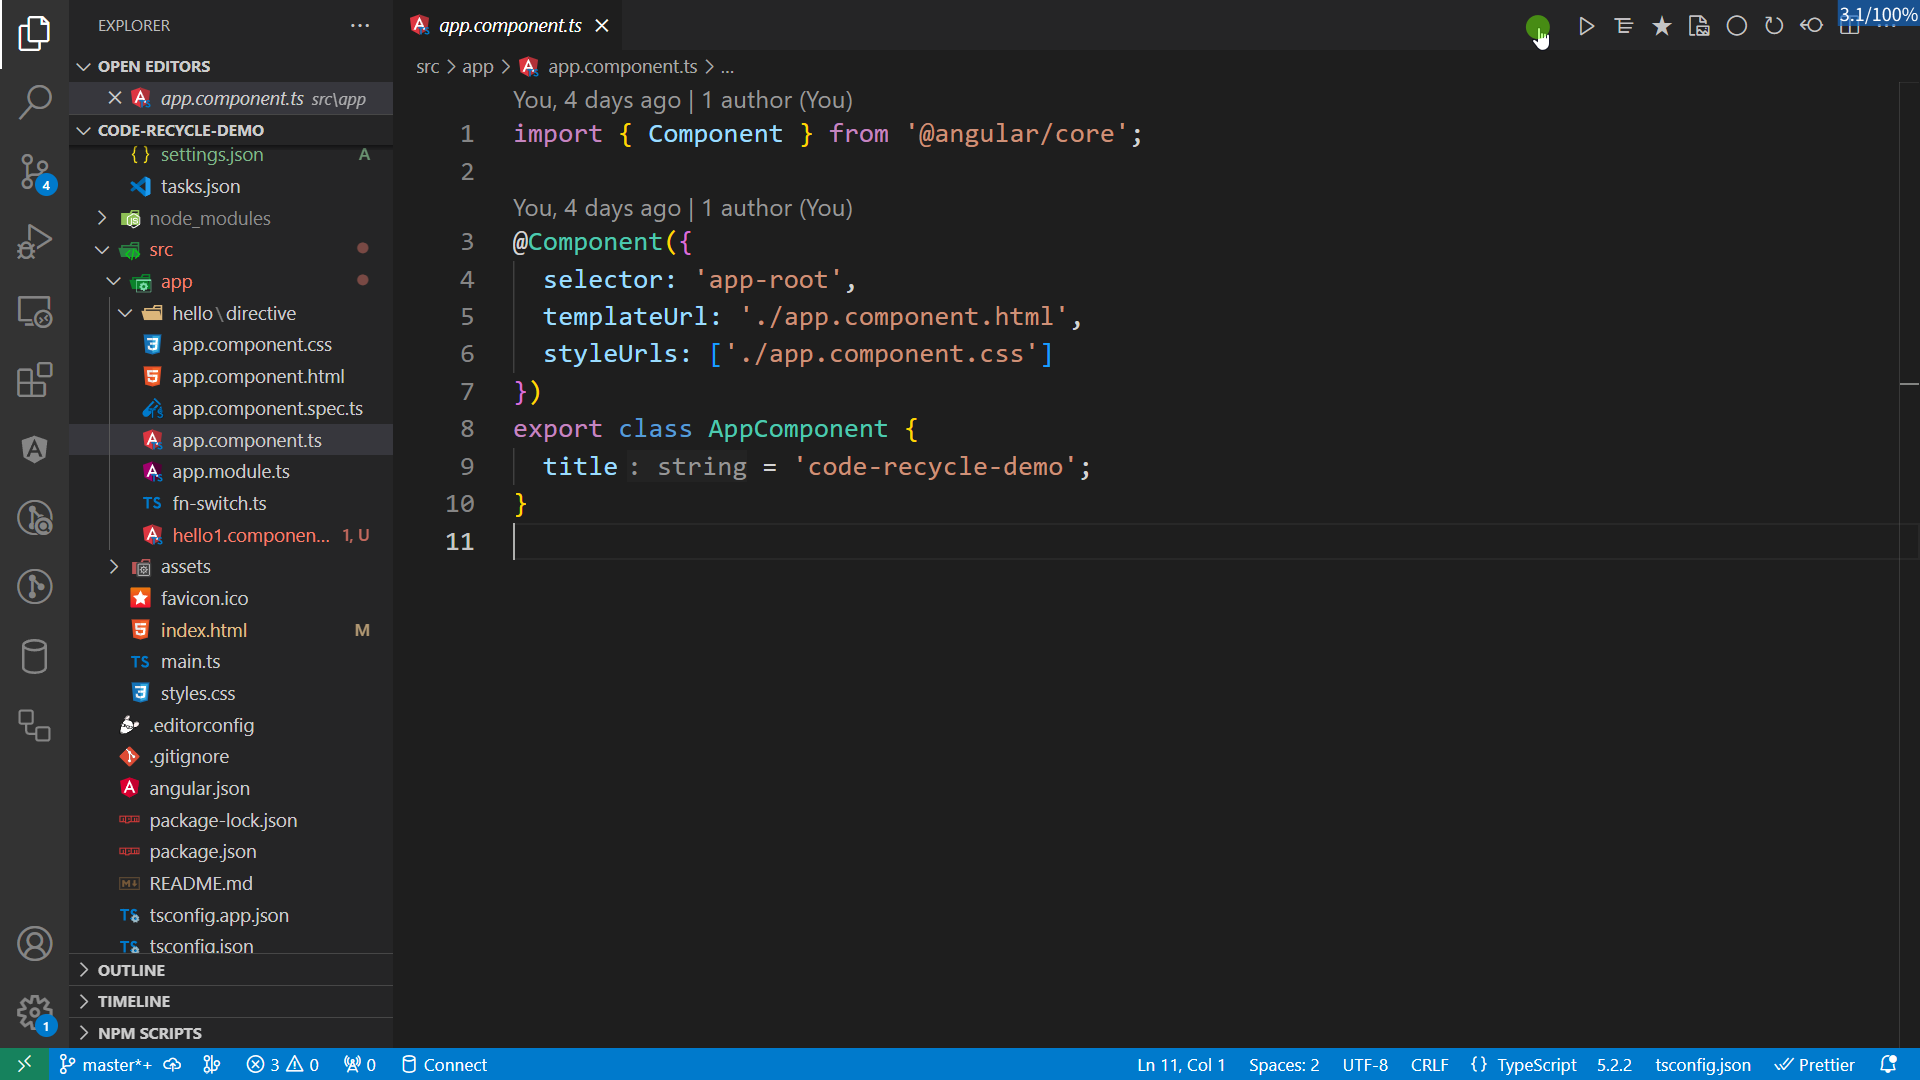Viewport: 1920px width, 1080px height.
Task: Click the Timeline panel toggle icon
Action: (x=84, y=1001)
